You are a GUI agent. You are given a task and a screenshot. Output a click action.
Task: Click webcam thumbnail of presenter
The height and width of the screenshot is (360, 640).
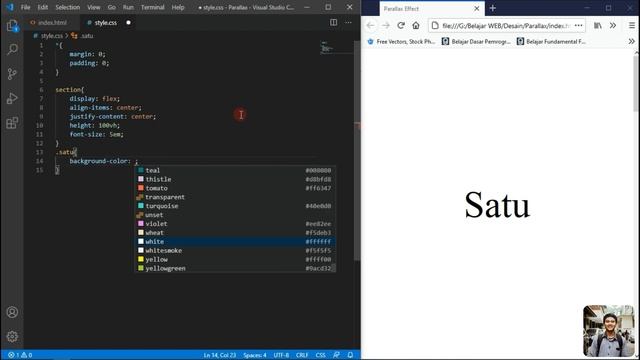coord(609,331)
